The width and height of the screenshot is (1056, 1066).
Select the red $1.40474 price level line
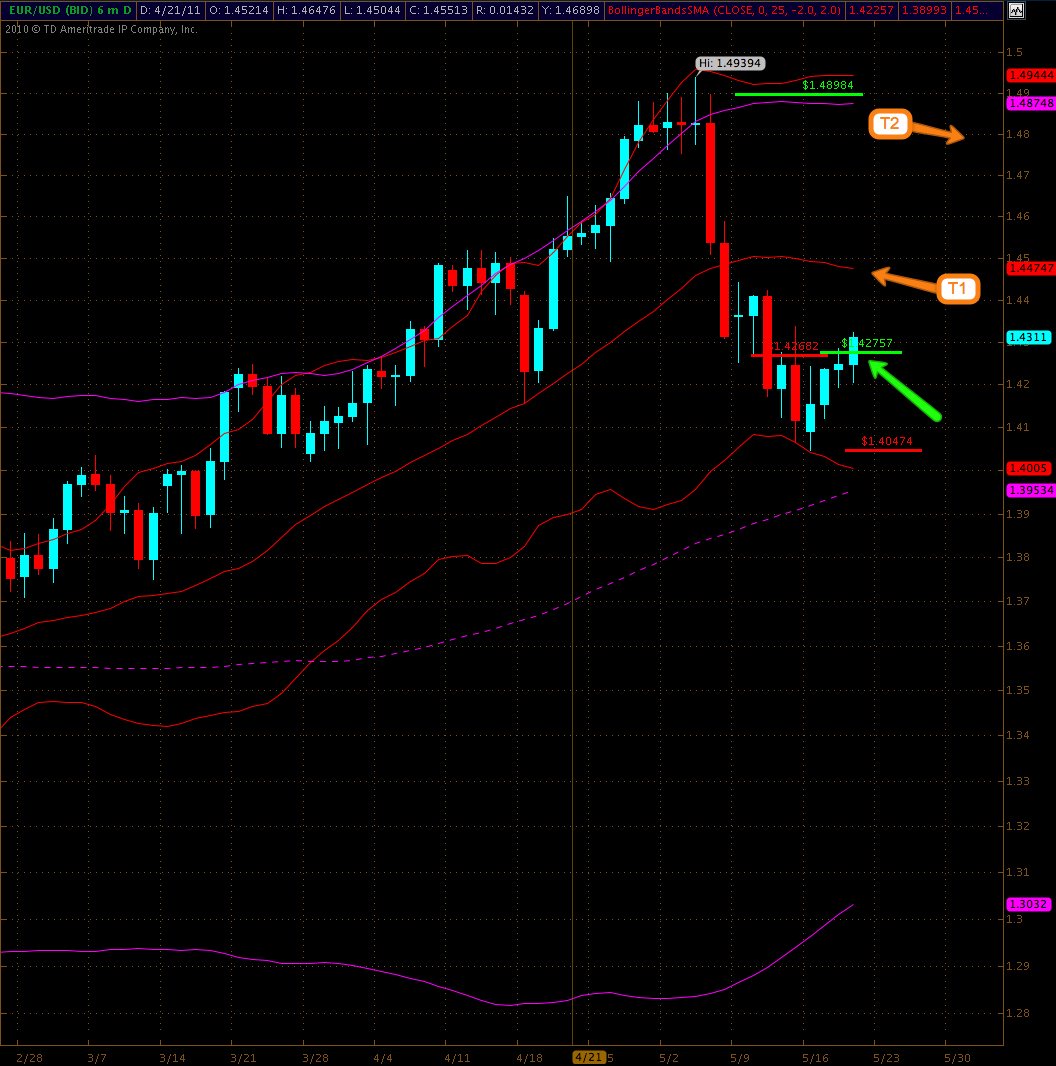click(x=883, y=450)
